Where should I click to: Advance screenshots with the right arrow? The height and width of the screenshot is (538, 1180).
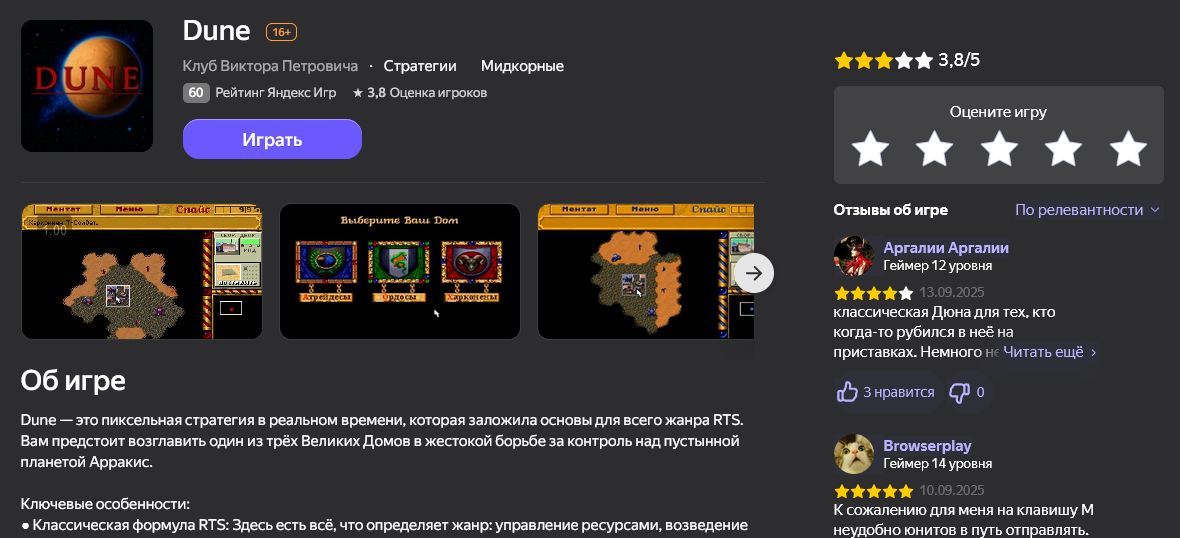pos(753,273)
